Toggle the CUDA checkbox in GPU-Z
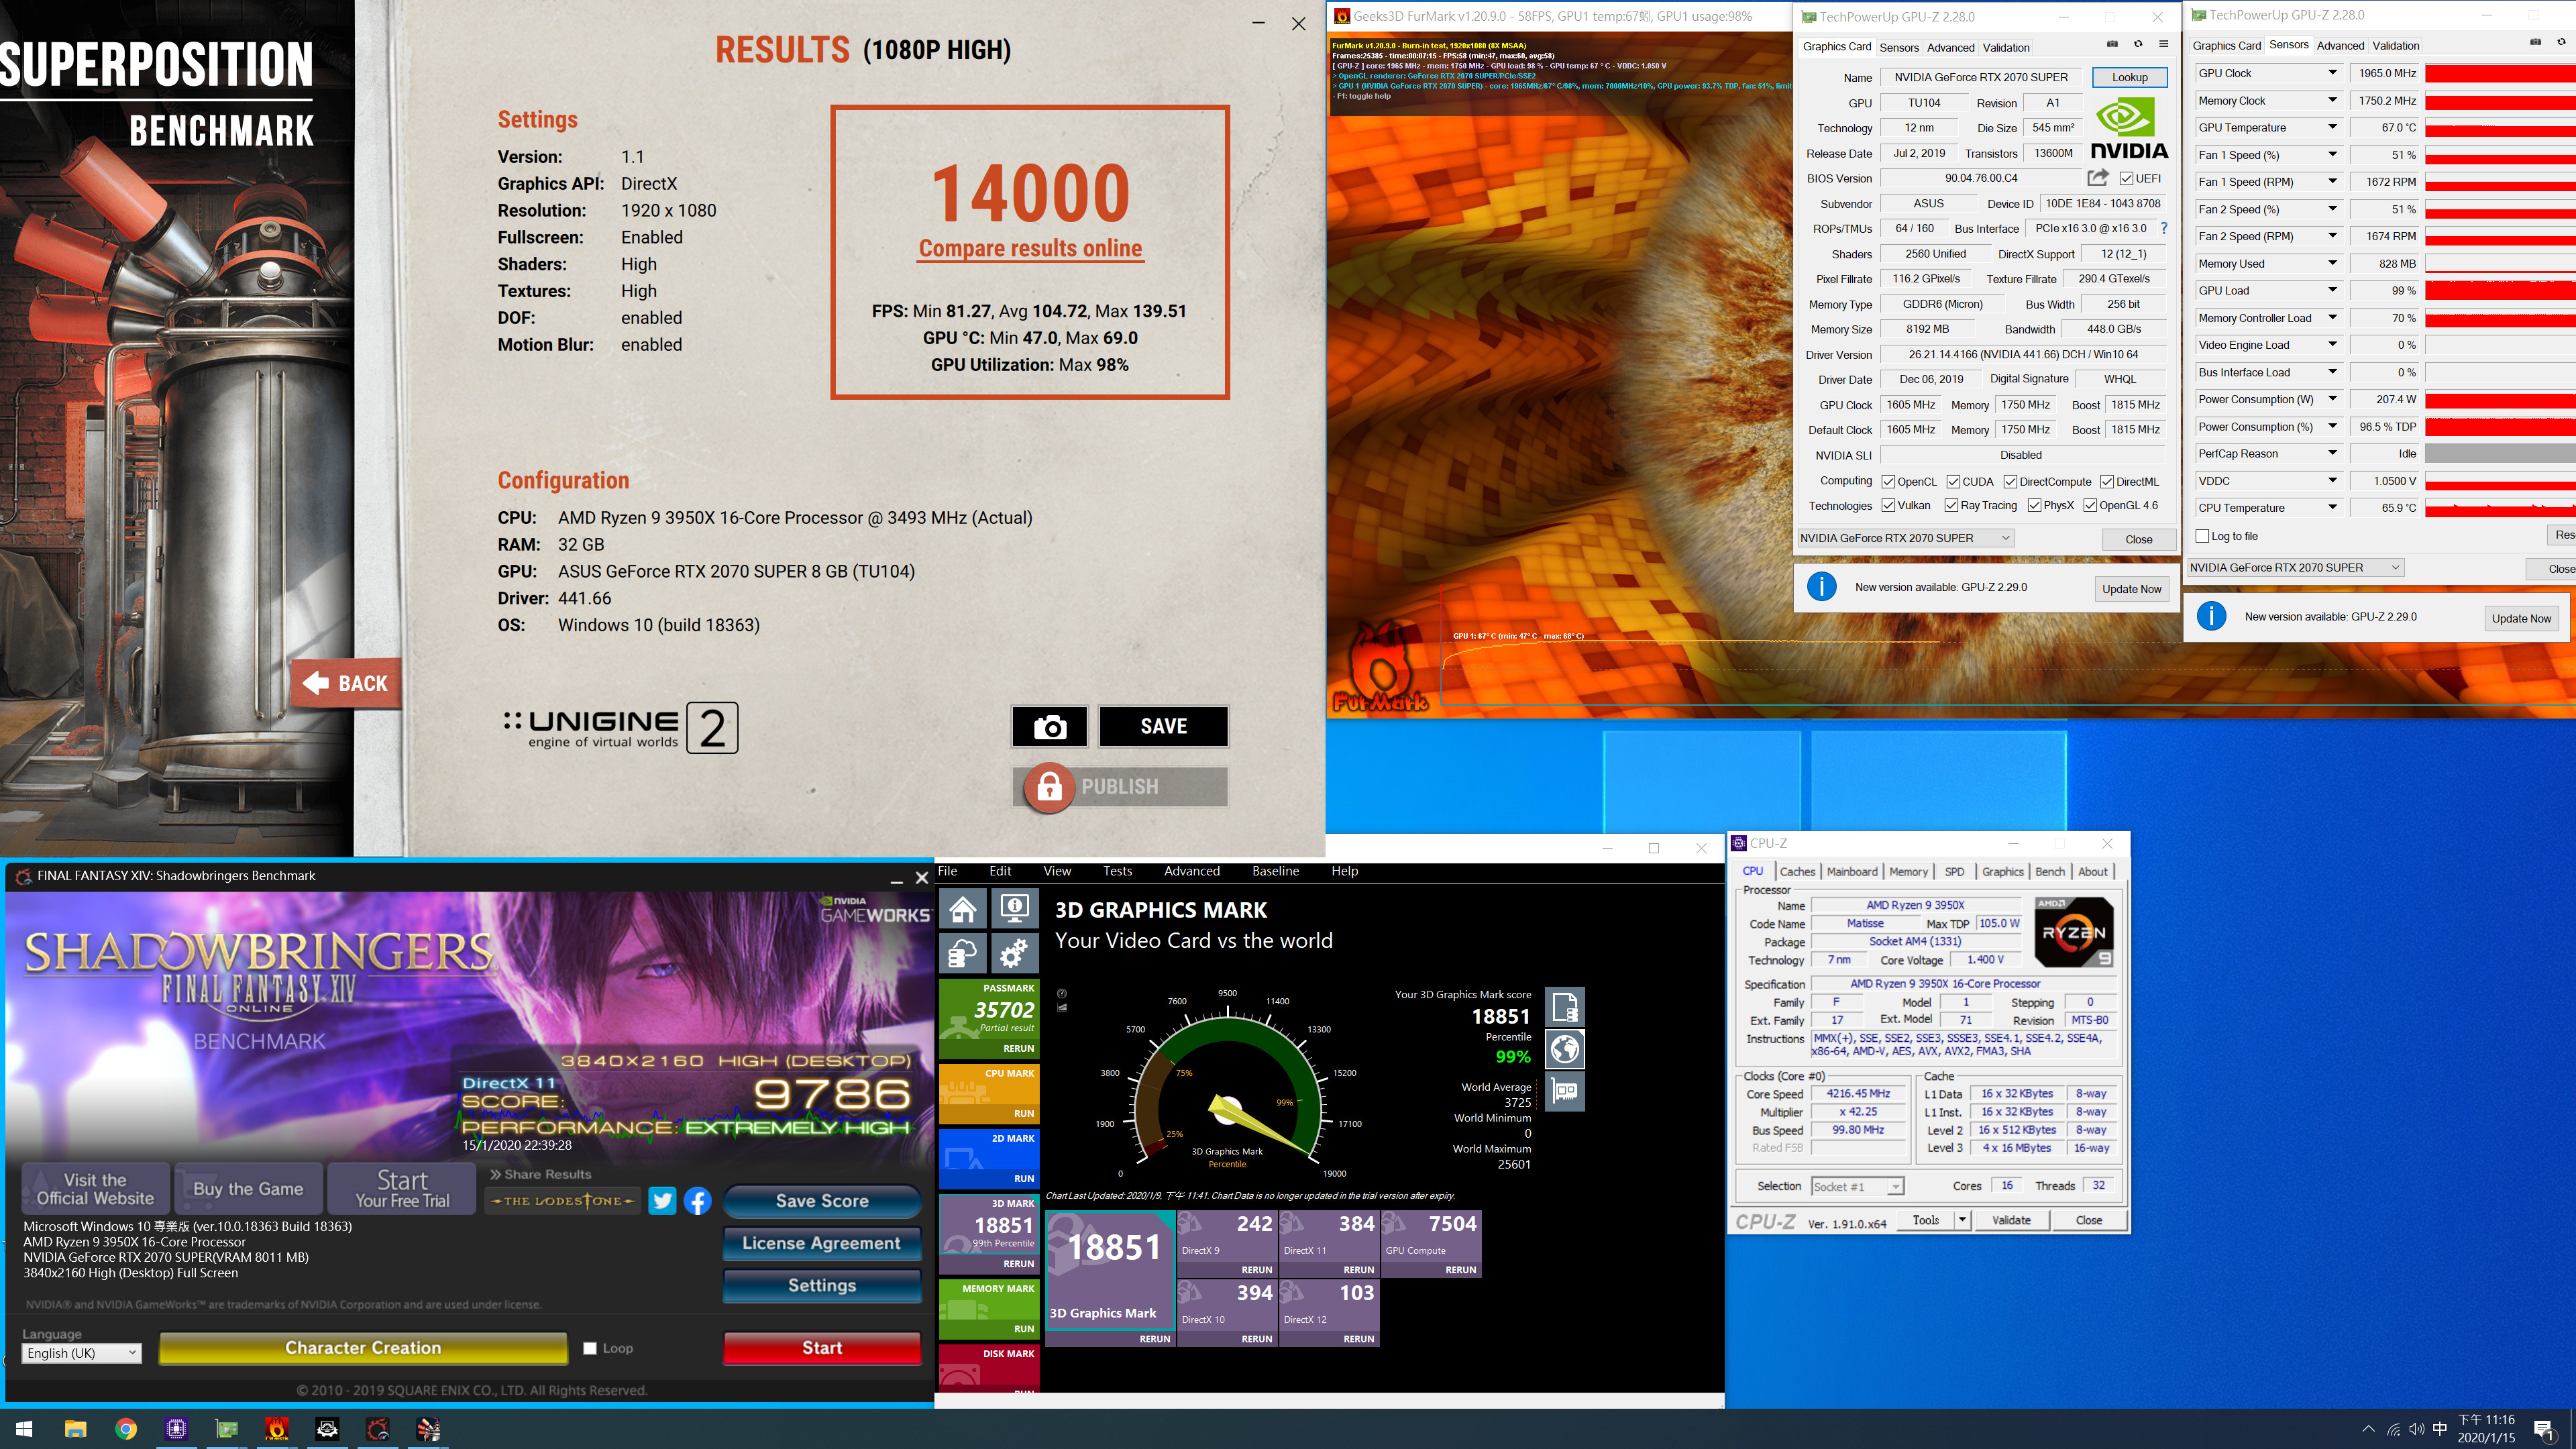Screen dimensions: 2576x1449 click(1954, 481)
